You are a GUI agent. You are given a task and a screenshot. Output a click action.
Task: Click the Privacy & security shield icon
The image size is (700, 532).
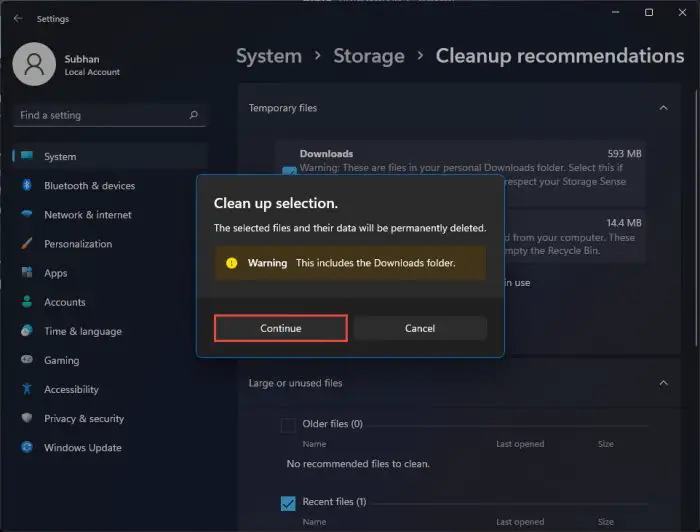click(27, 418)
